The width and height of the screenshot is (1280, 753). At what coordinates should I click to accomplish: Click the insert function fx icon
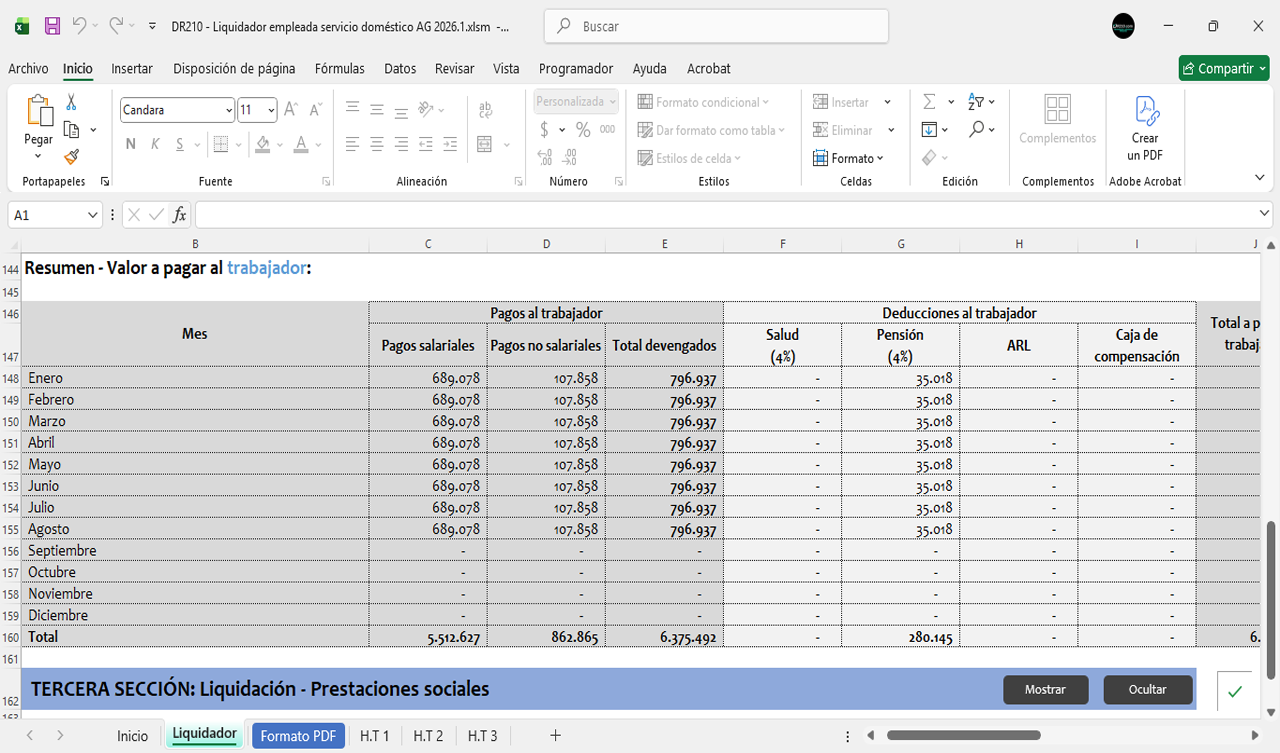tap(179, 215)
